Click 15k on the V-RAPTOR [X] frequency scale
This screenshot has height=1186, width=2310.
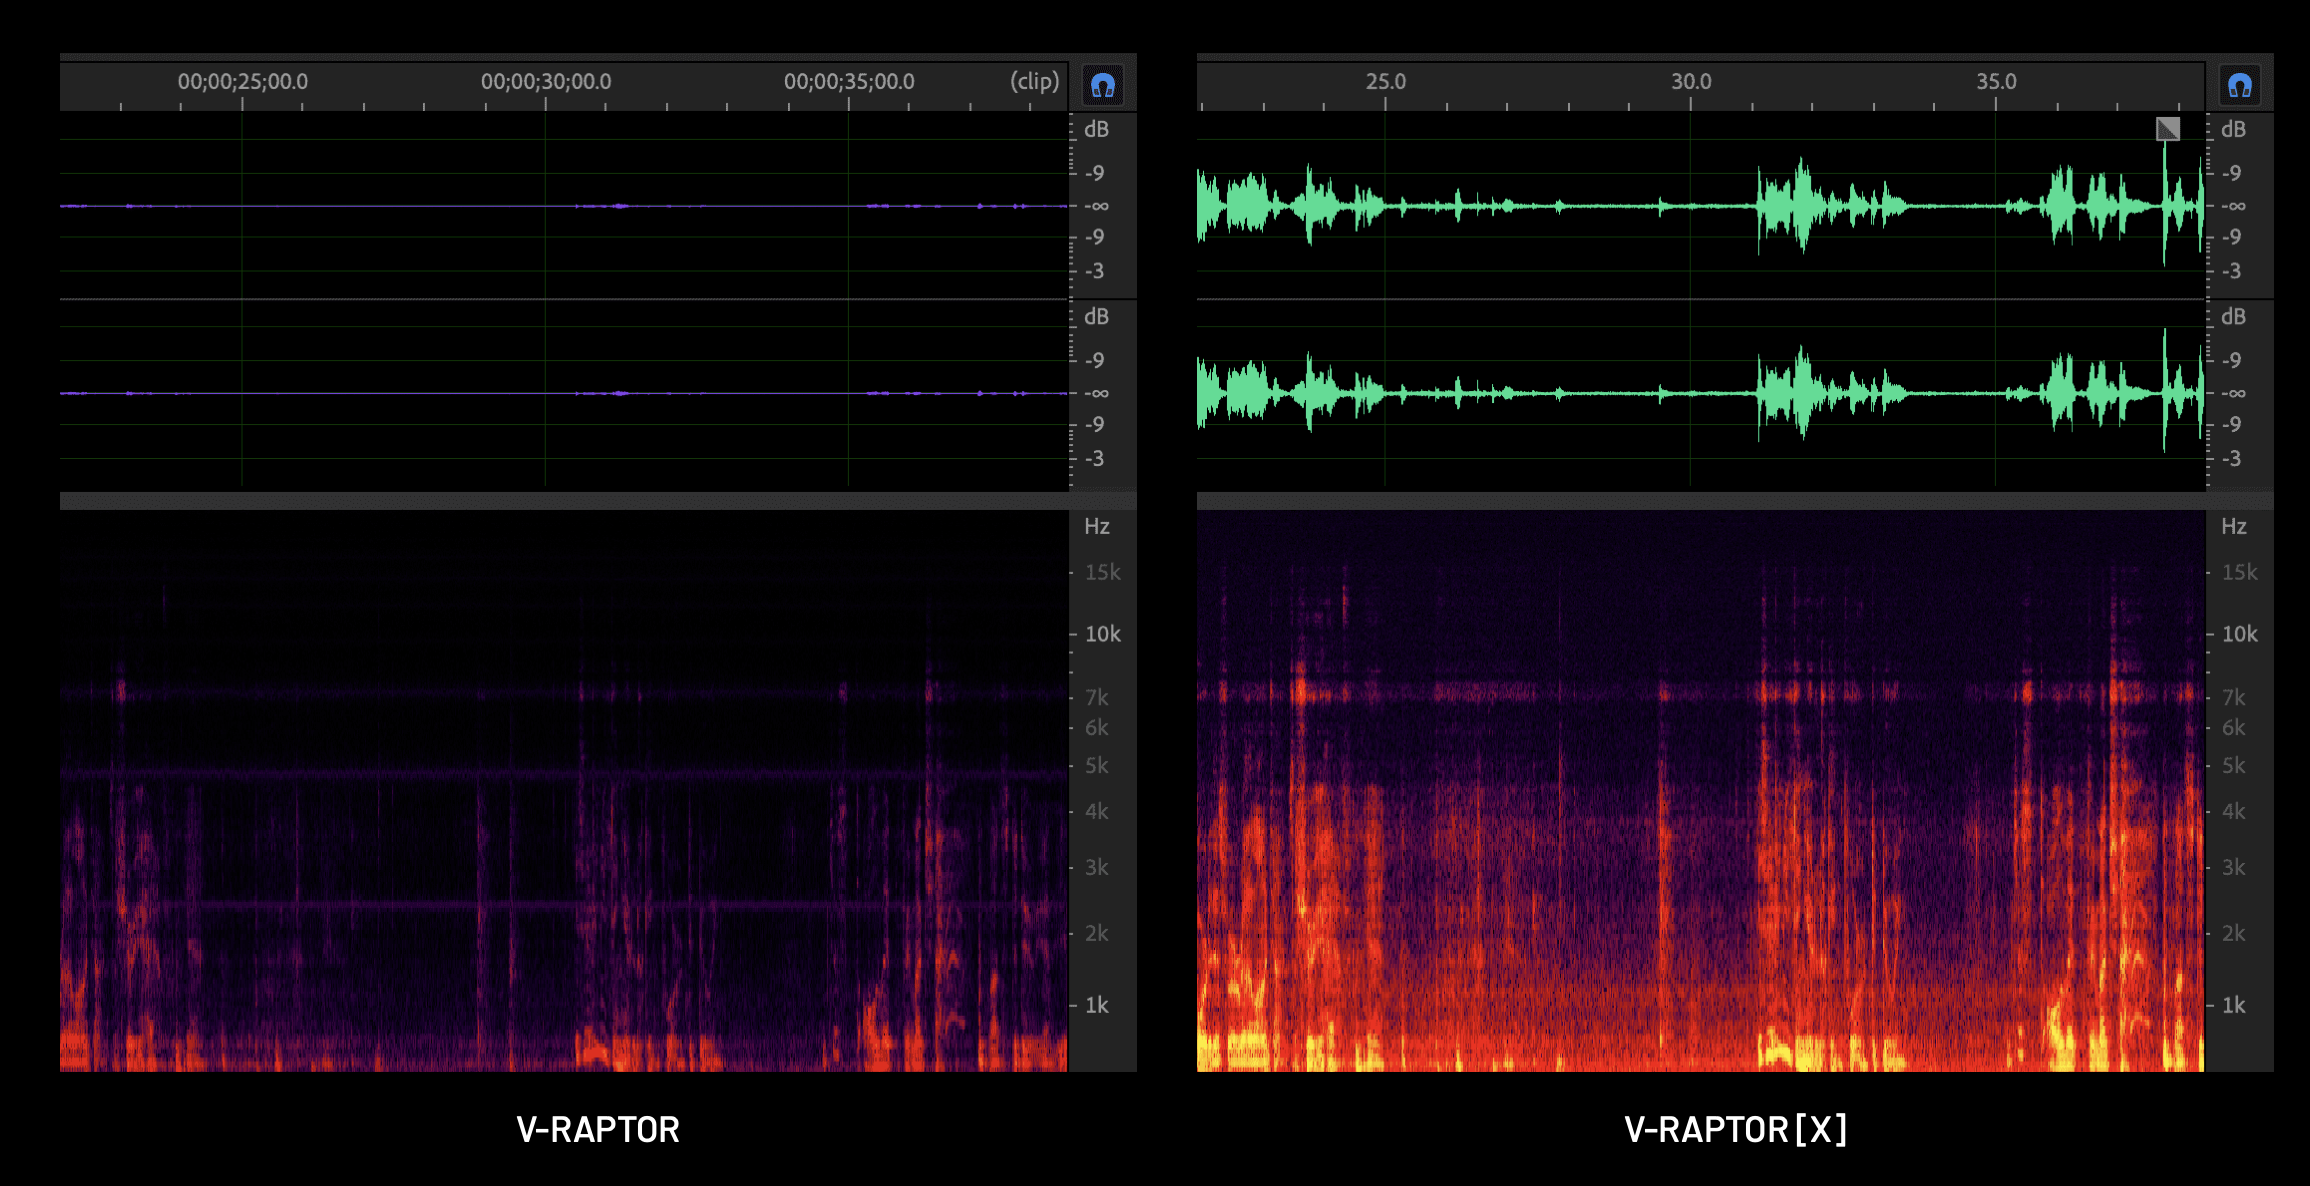click(2240, 572)
